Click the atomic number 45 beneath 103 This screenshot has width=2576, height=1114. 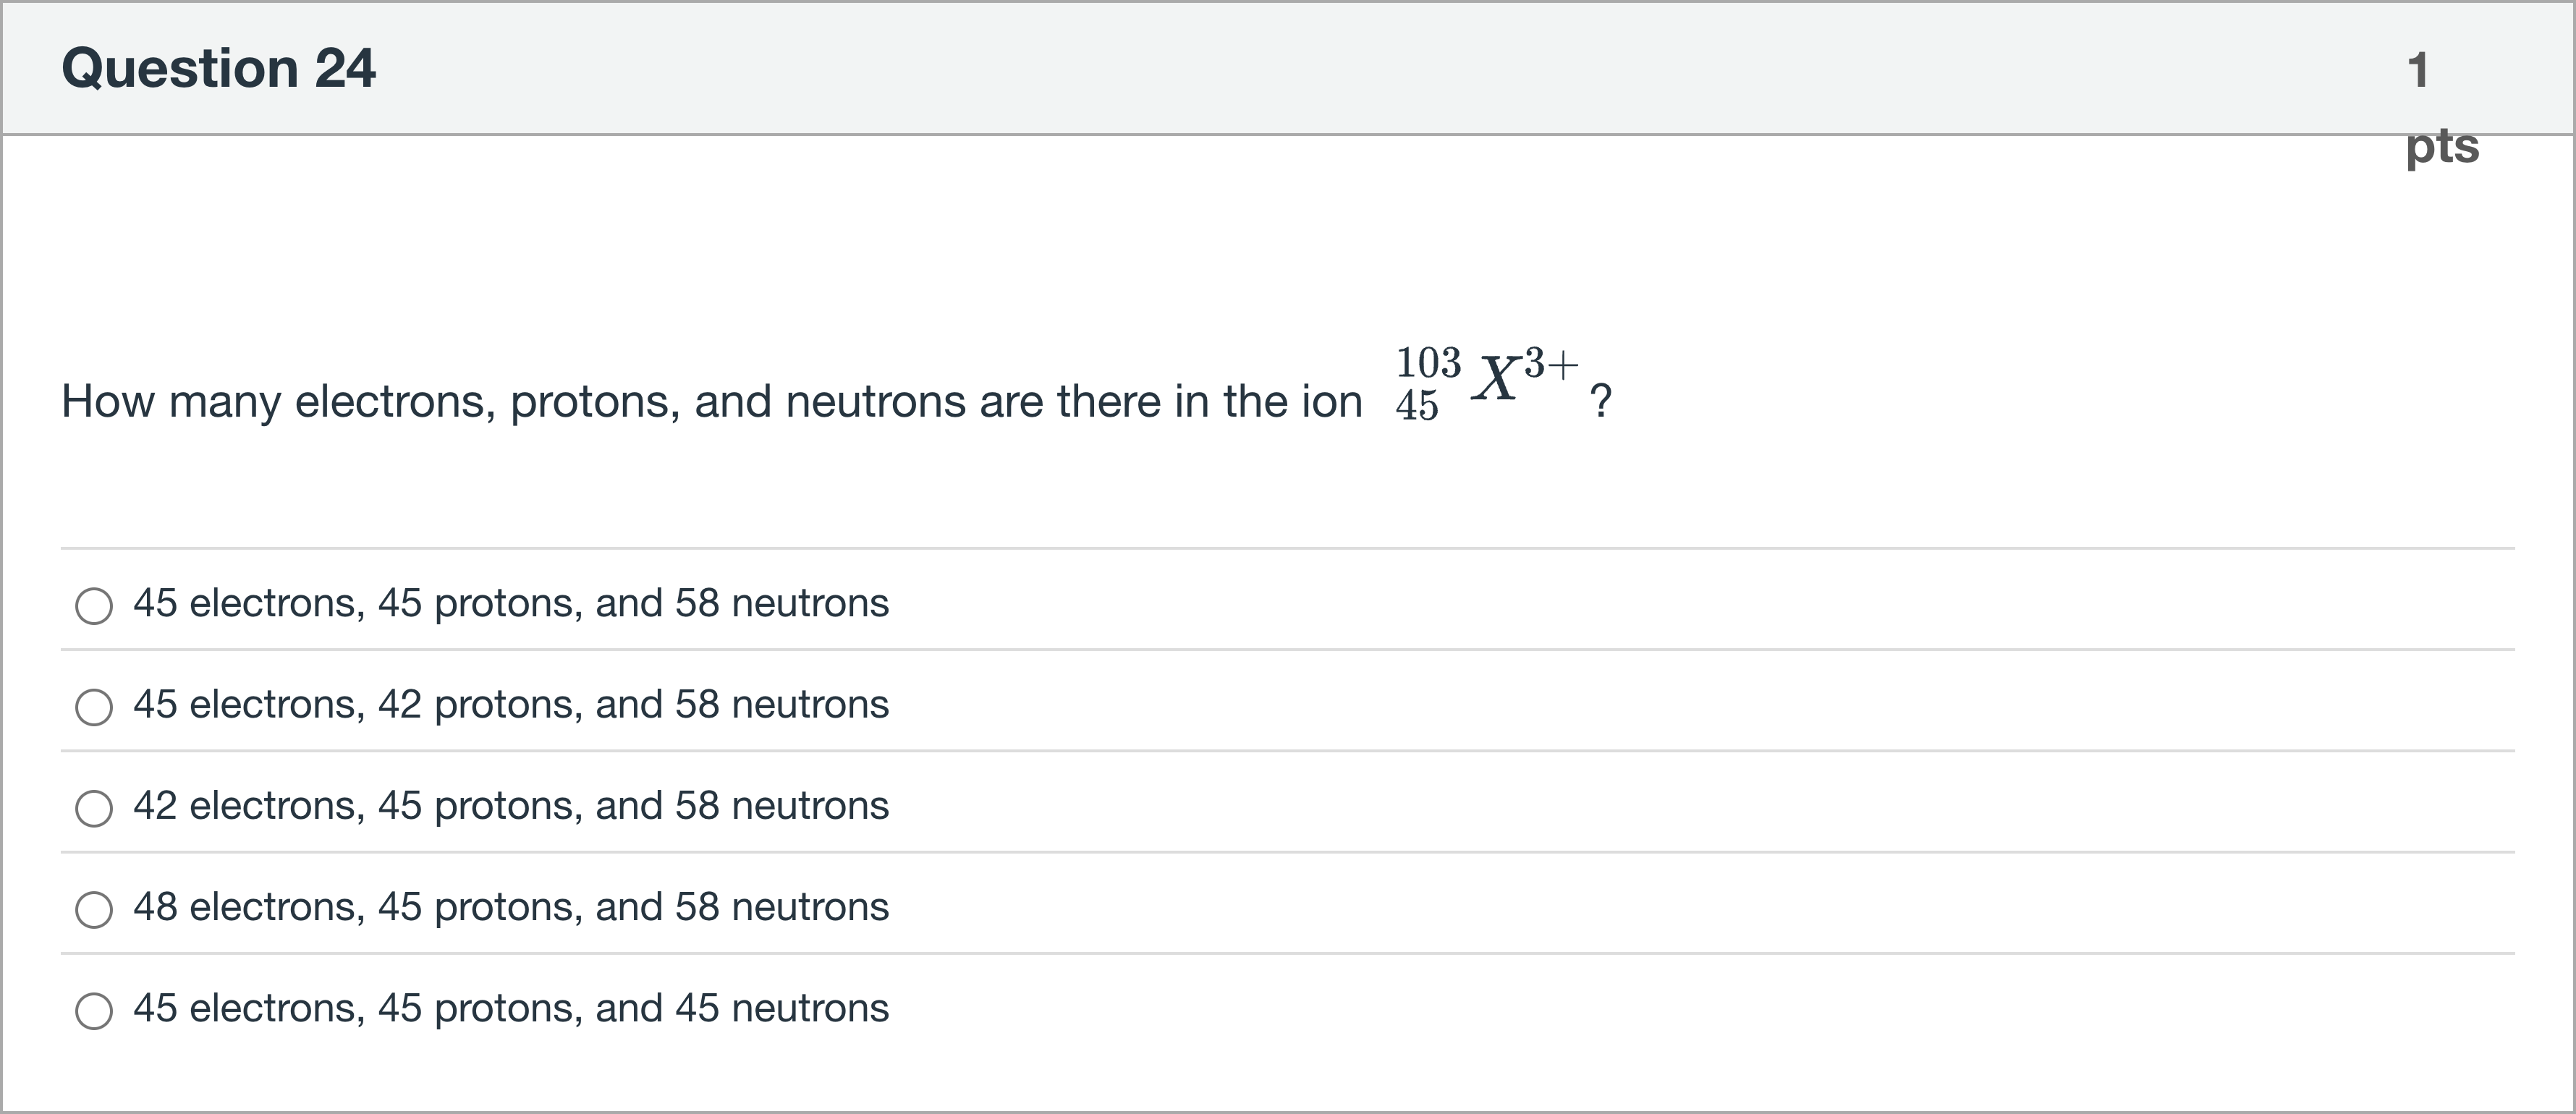[x=1417, y=405]
